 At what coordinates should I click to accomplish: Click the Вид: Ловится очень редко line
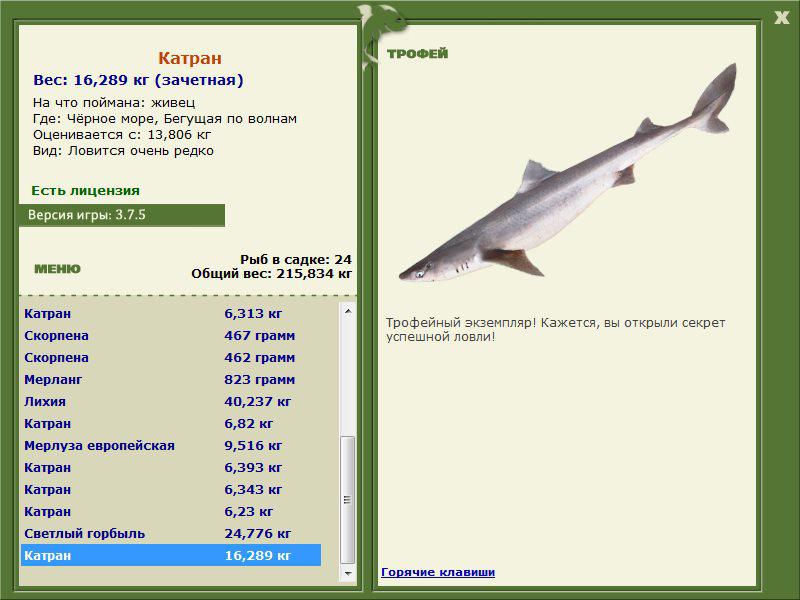click(x=123, y=151)
